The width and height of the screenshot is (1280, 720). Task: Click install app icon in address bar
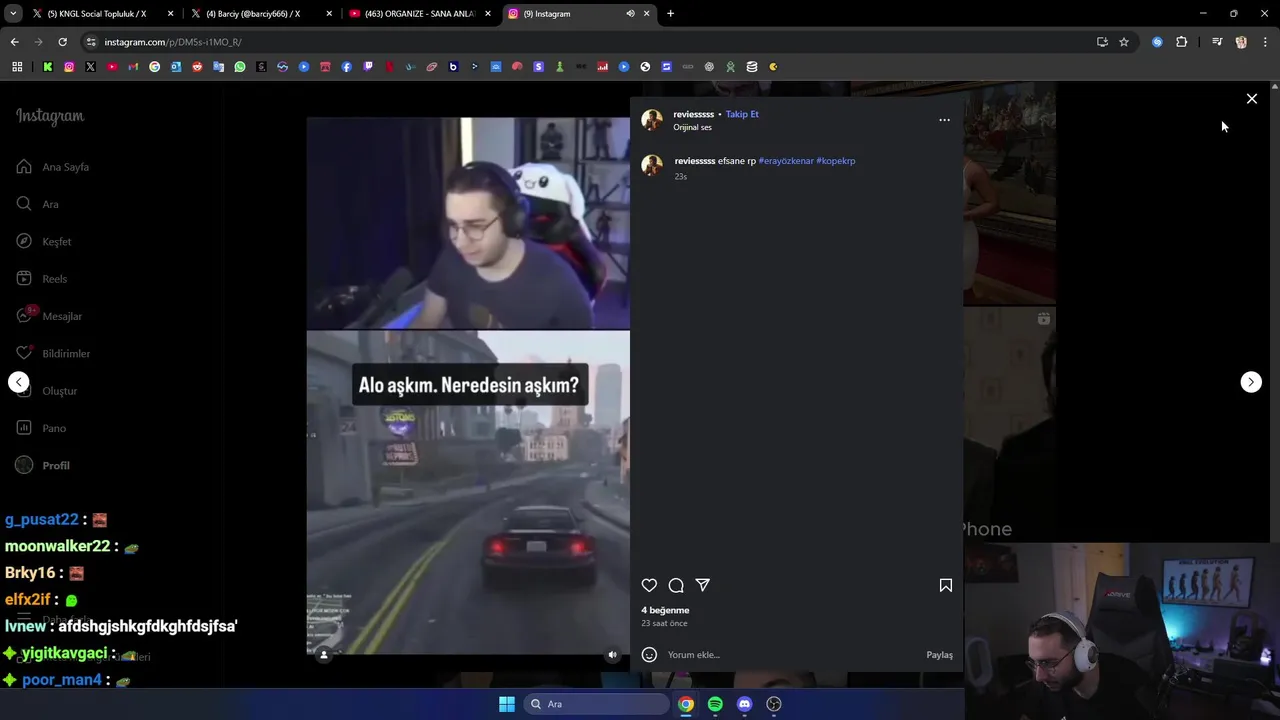click(x=1102, y=42)
